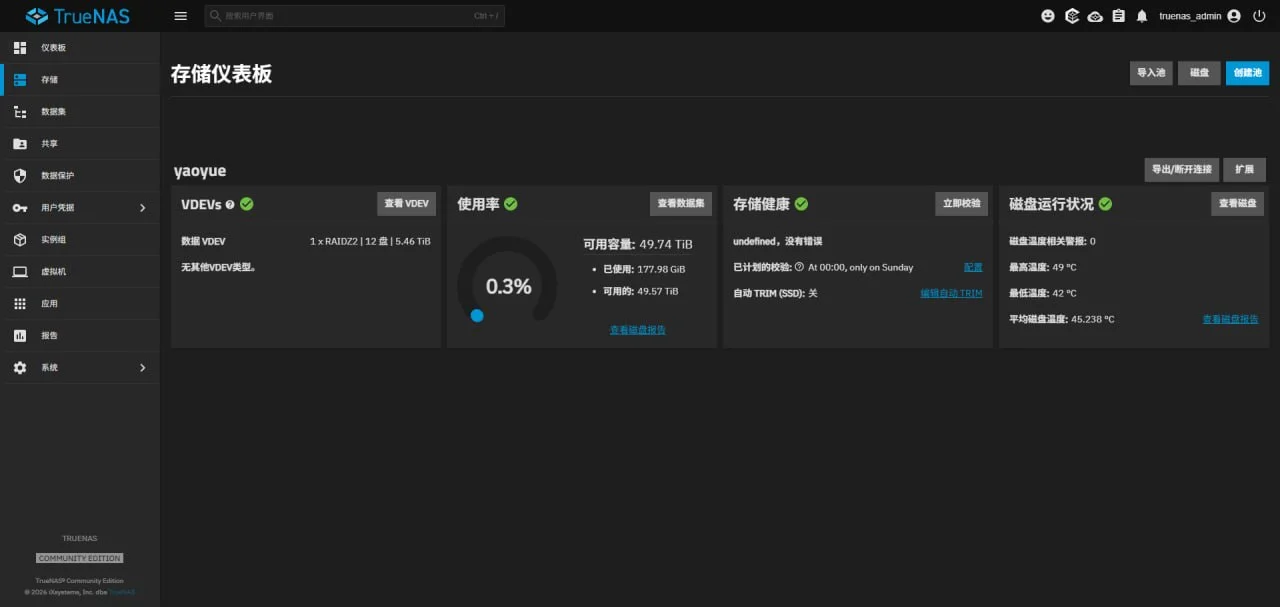The width and height of the screenshot is (1280, 607).
Task: Open the alerts bell icon
Action: [x=1141, y=16]
